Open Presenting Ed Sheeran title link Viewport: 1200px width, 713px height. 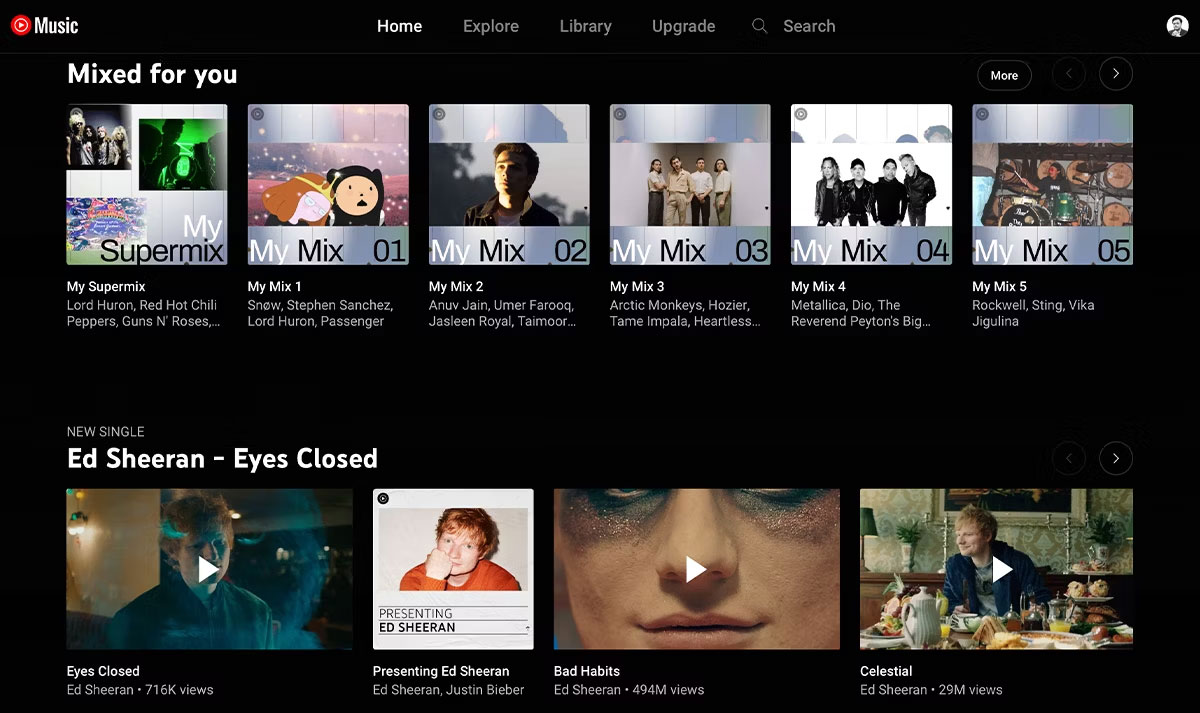441,671
